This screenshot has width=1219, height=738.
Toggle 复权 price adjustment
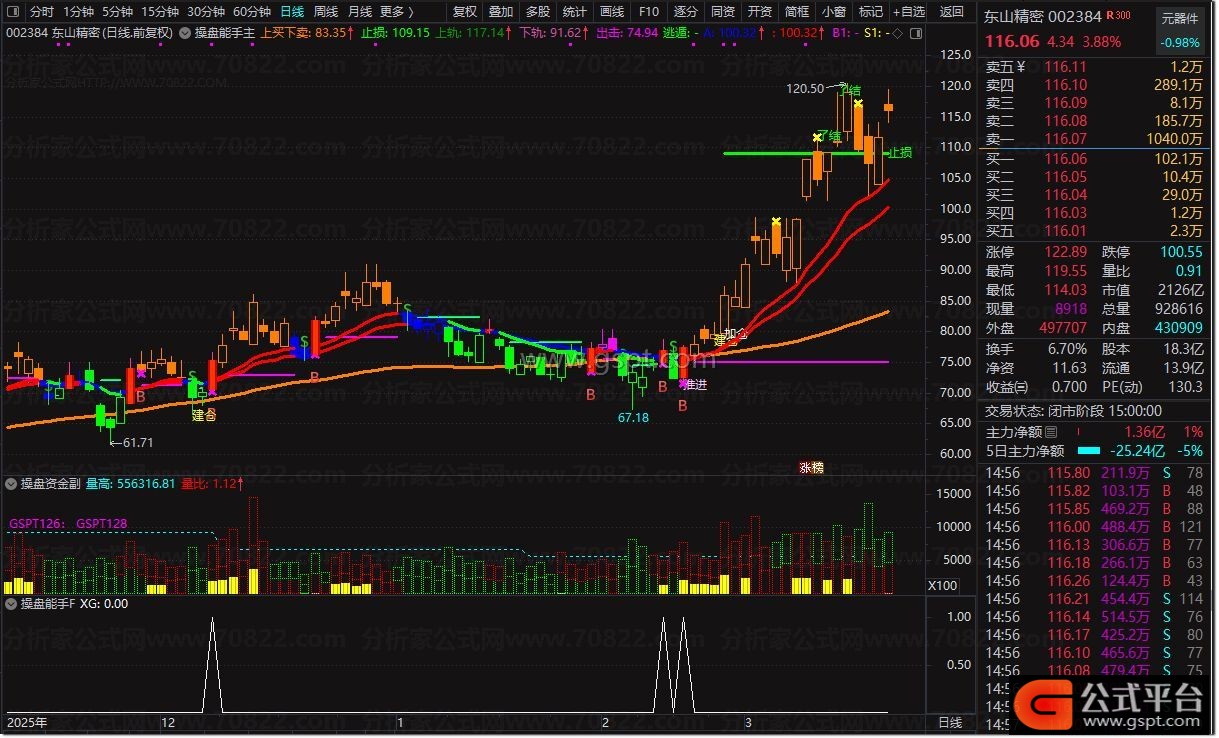465,12
